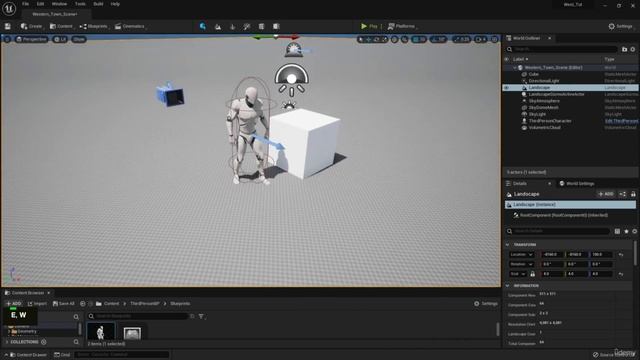
Task: Toggle Landscape visibility eye icon
Action: click(x=507, y=88)
